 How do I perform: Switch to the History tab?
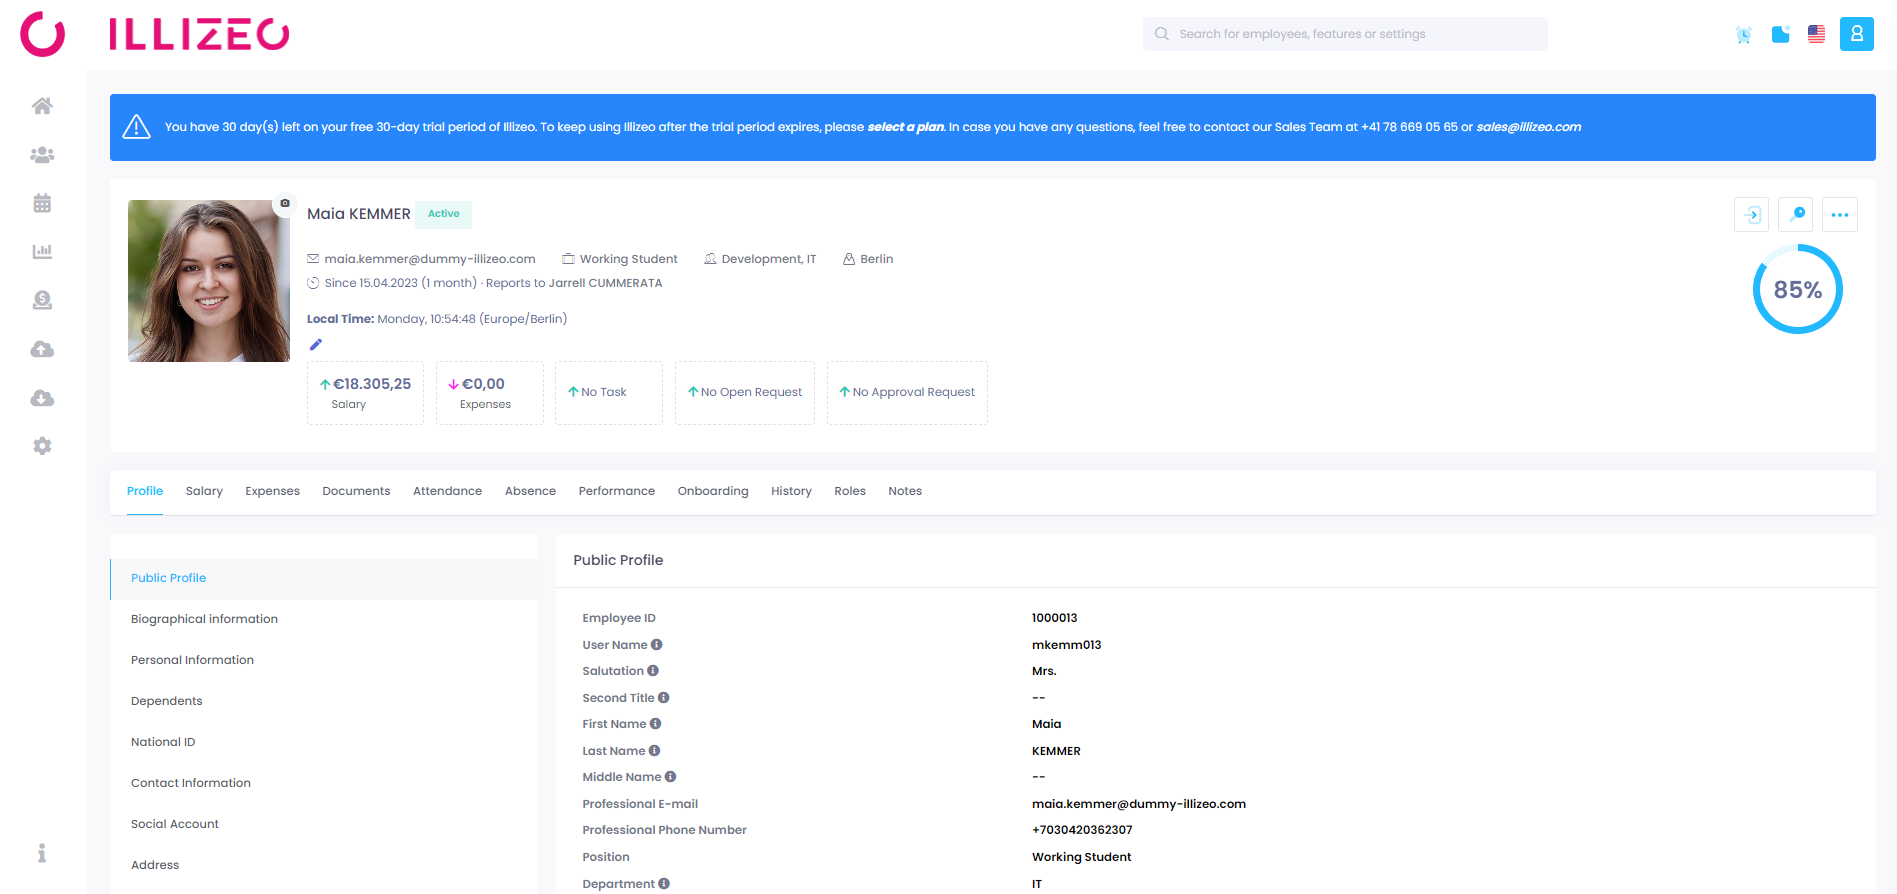coord(791,491)
